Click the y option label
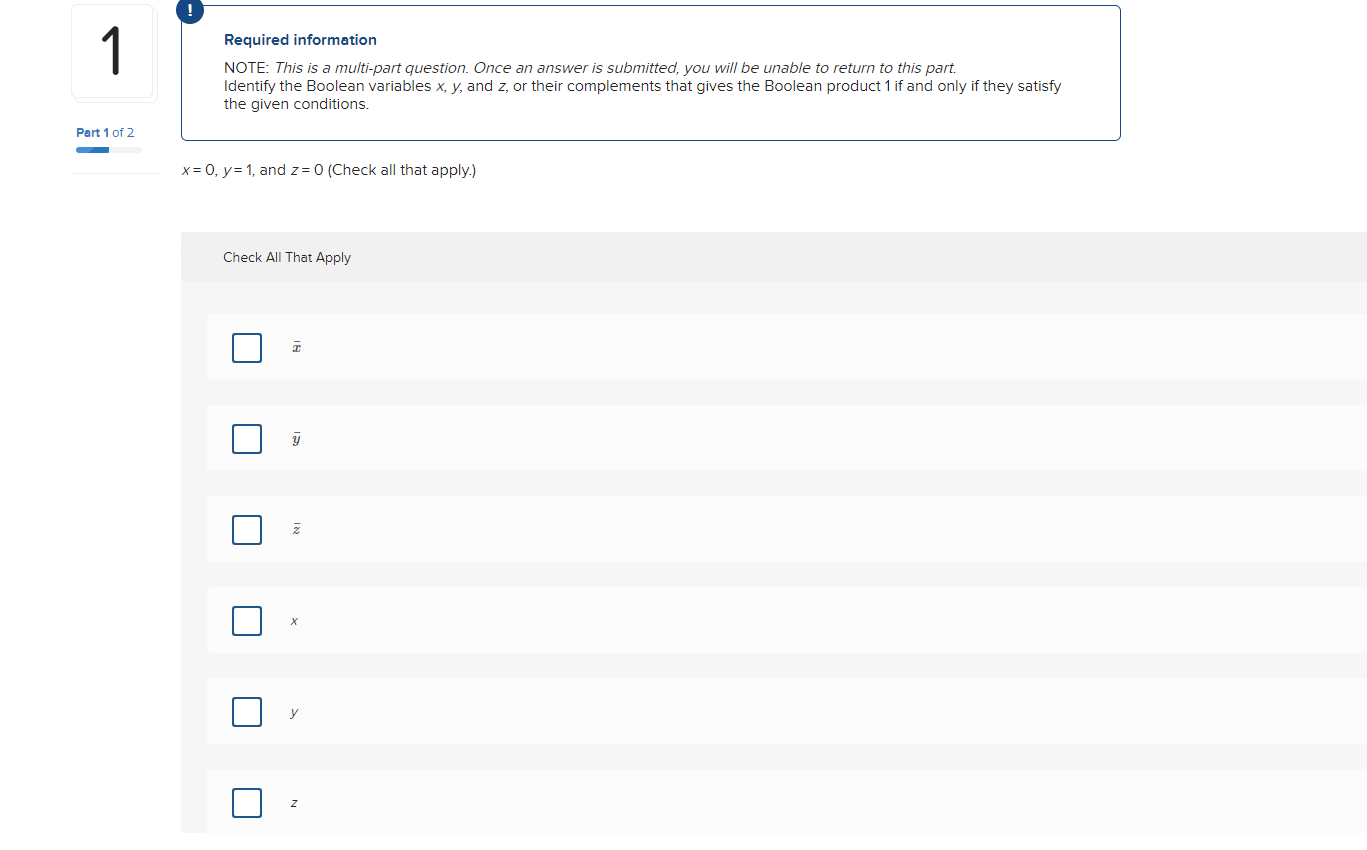 click(293, 711)
